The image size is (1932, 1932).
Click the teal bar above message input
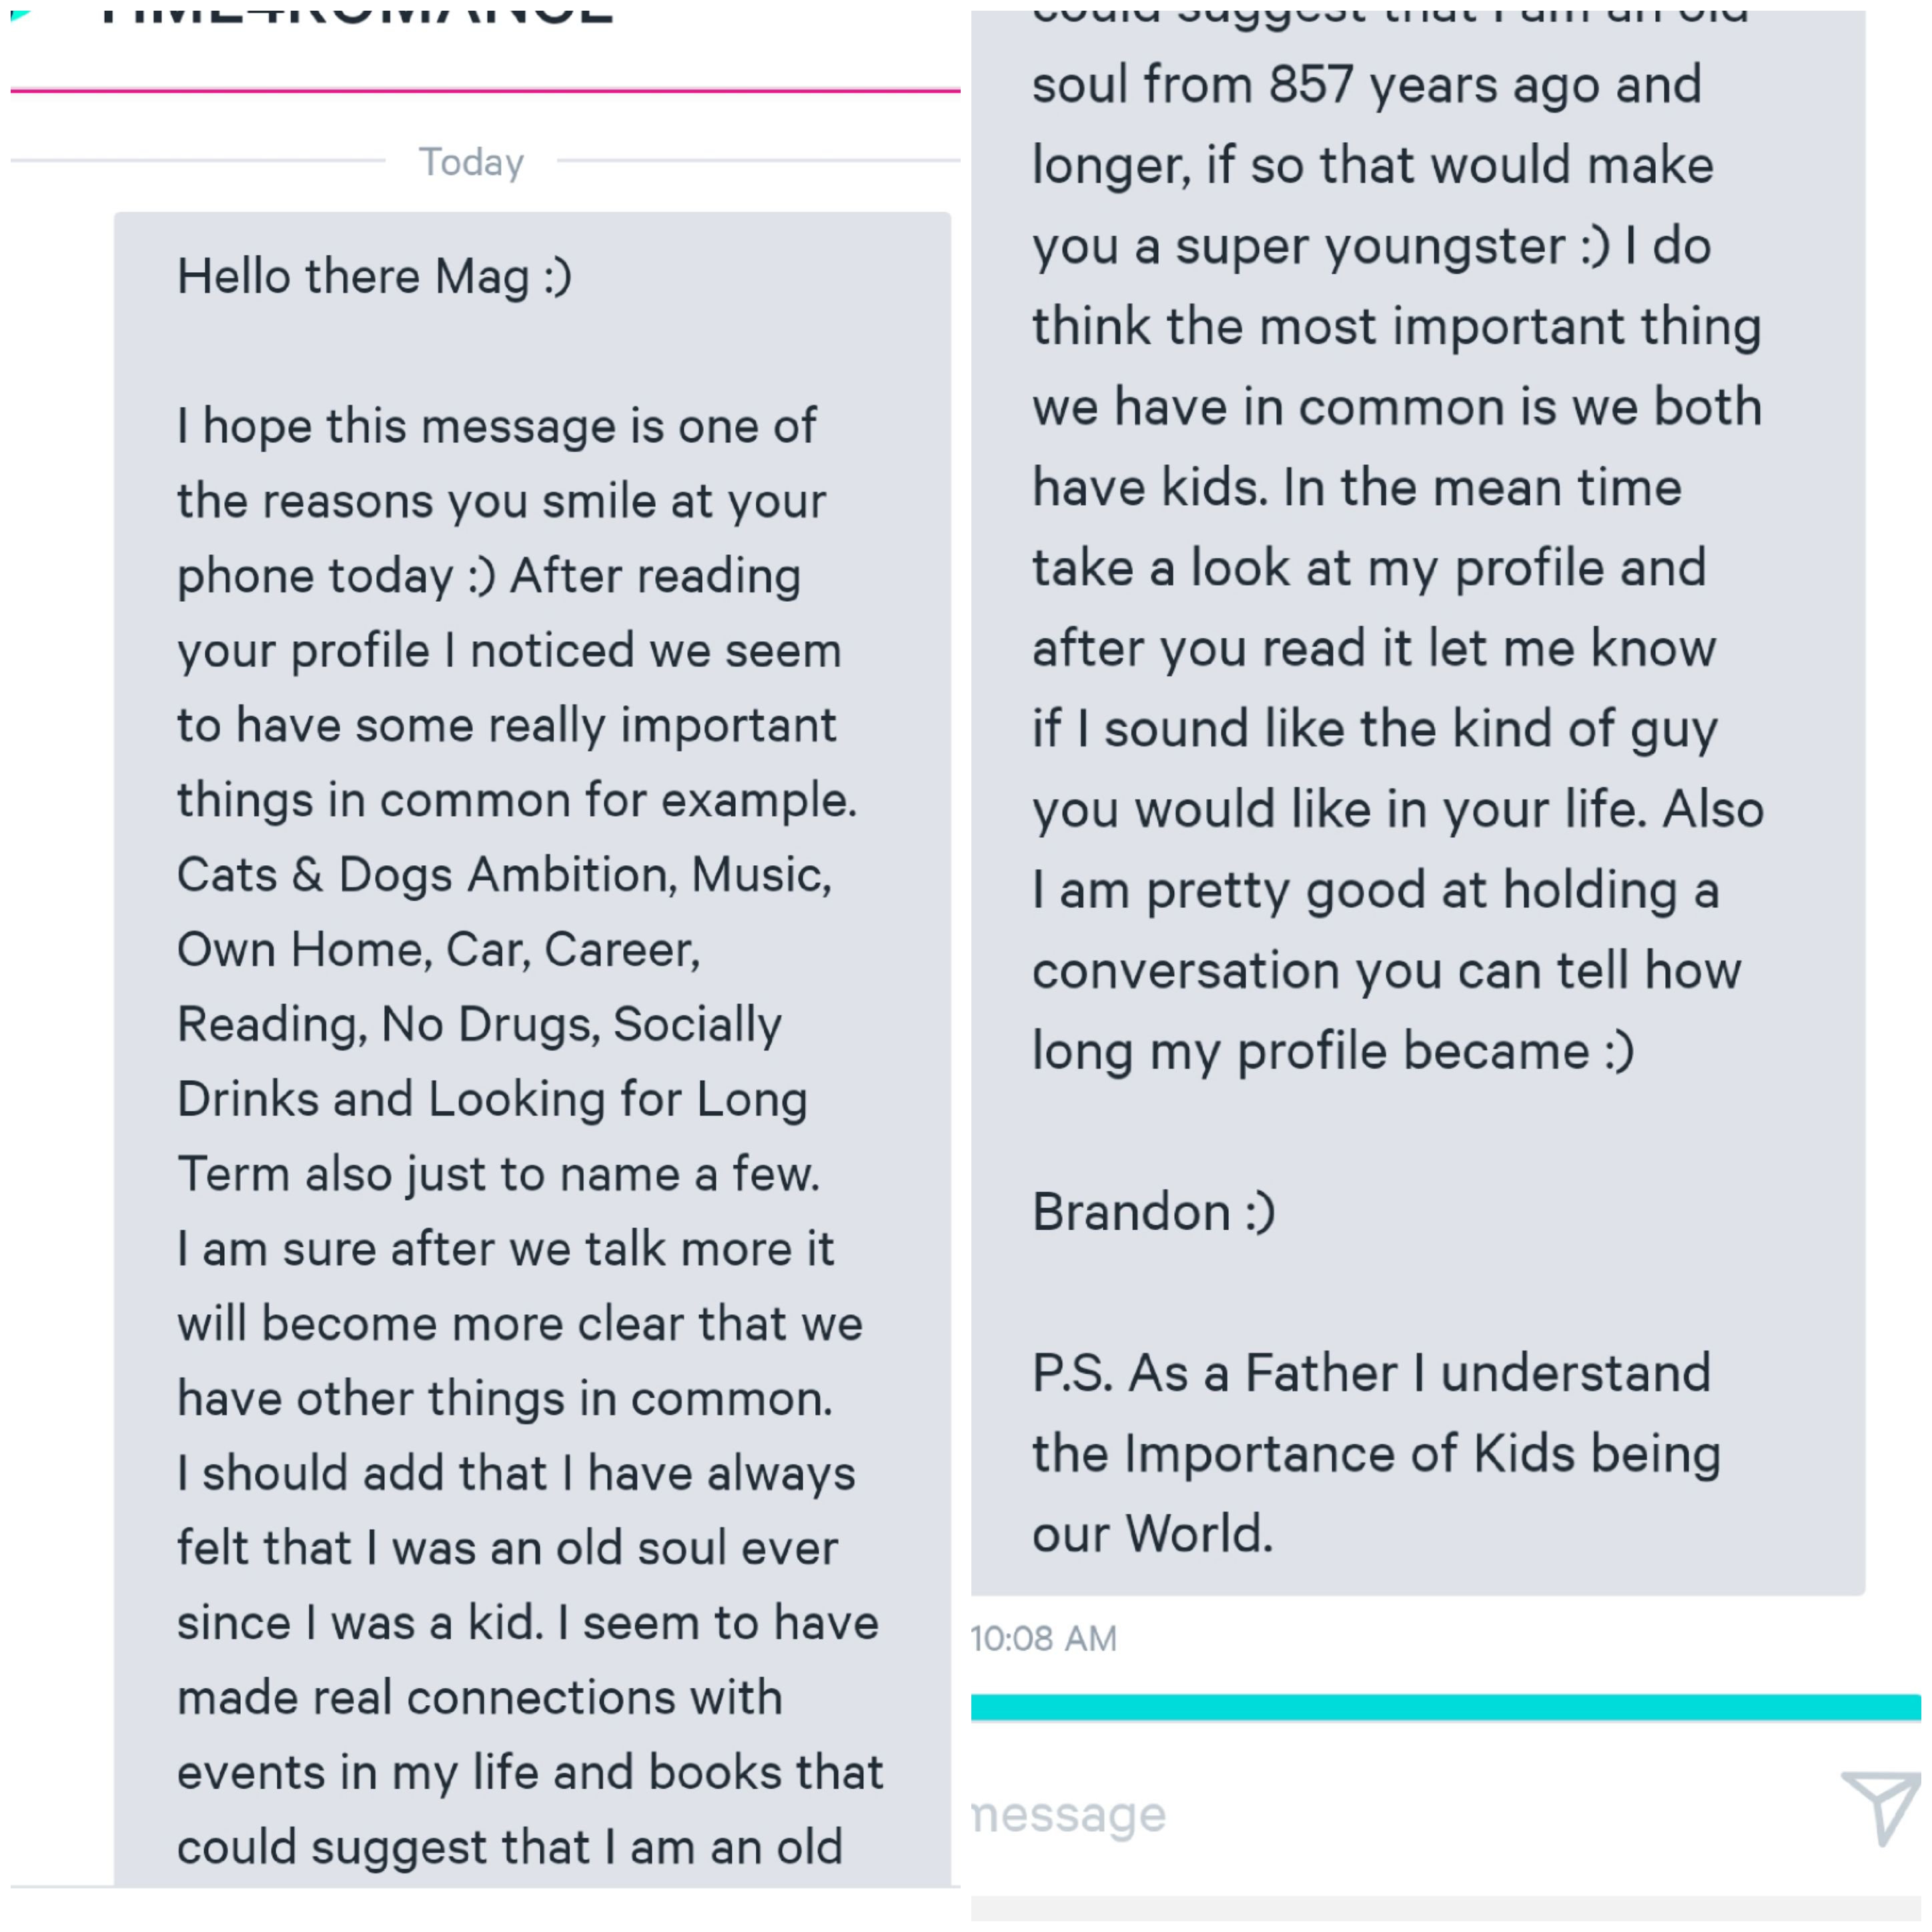click(1444, 1706)
